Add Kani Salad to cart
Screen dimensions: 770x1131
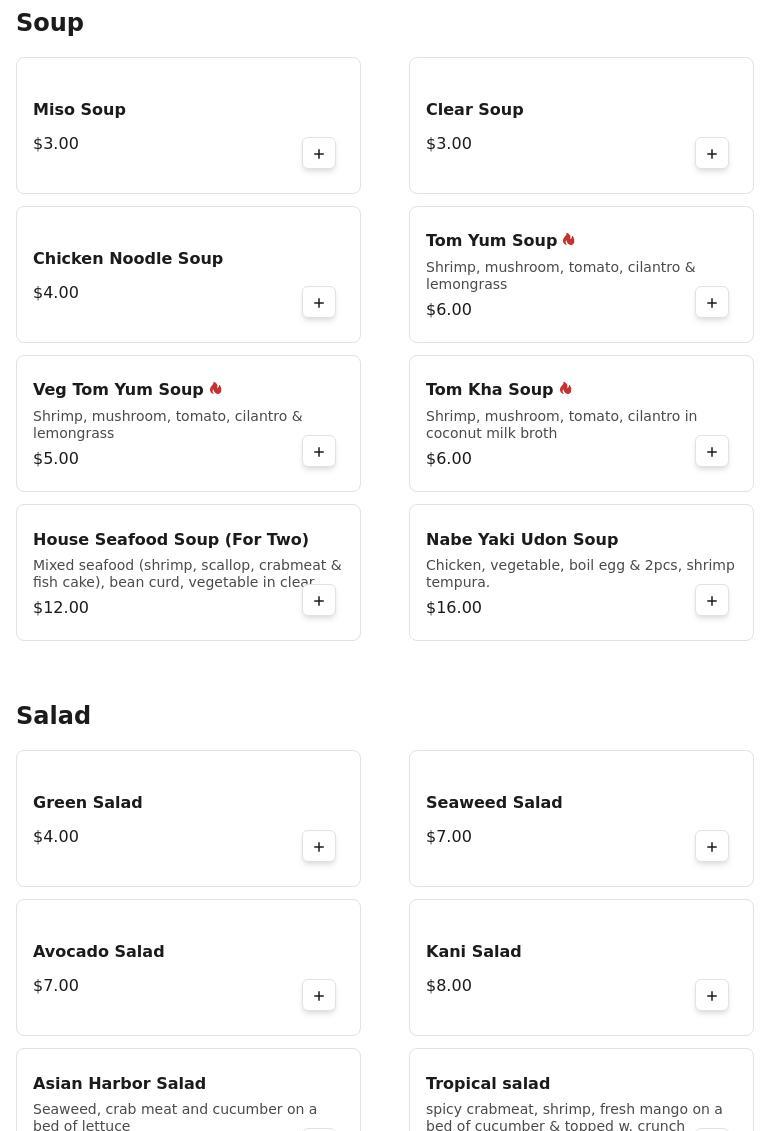712,996
